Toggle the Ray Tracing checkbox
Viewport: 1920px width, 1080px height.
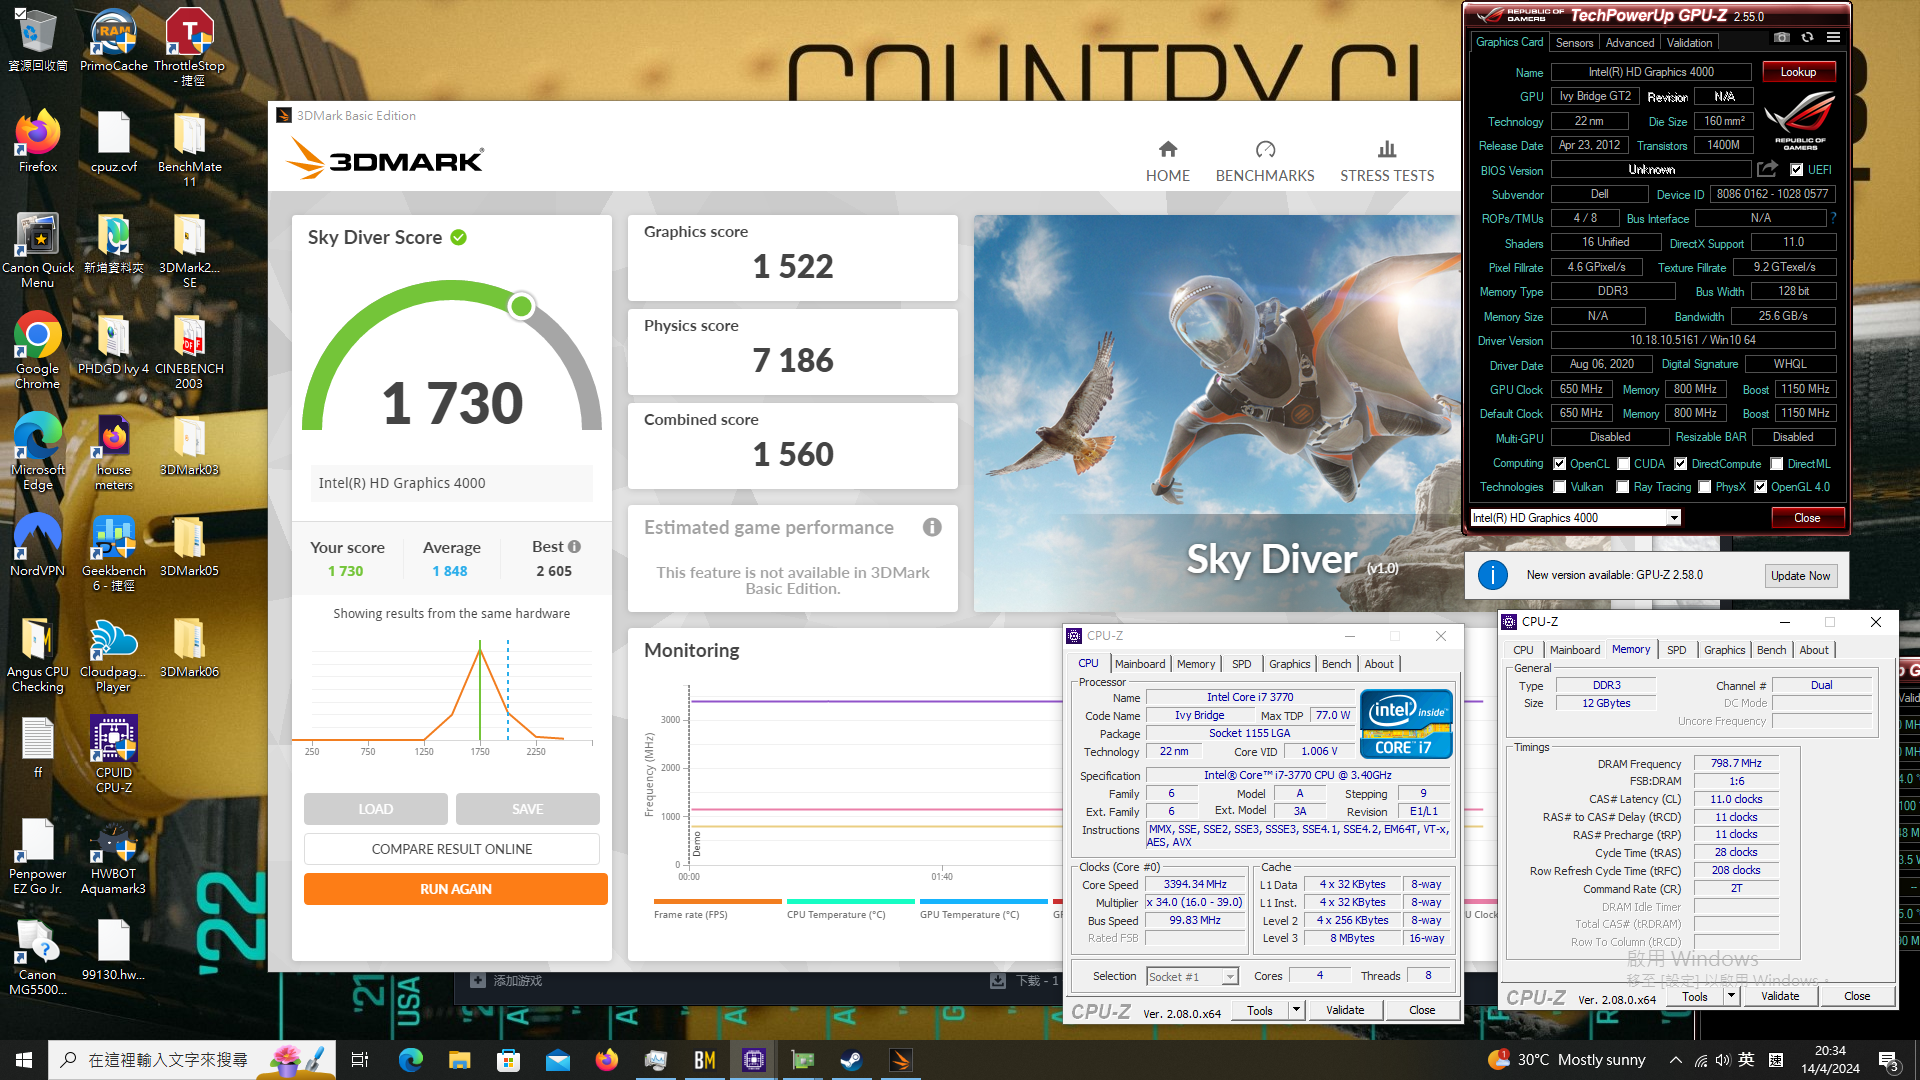tap(1623, 487)
